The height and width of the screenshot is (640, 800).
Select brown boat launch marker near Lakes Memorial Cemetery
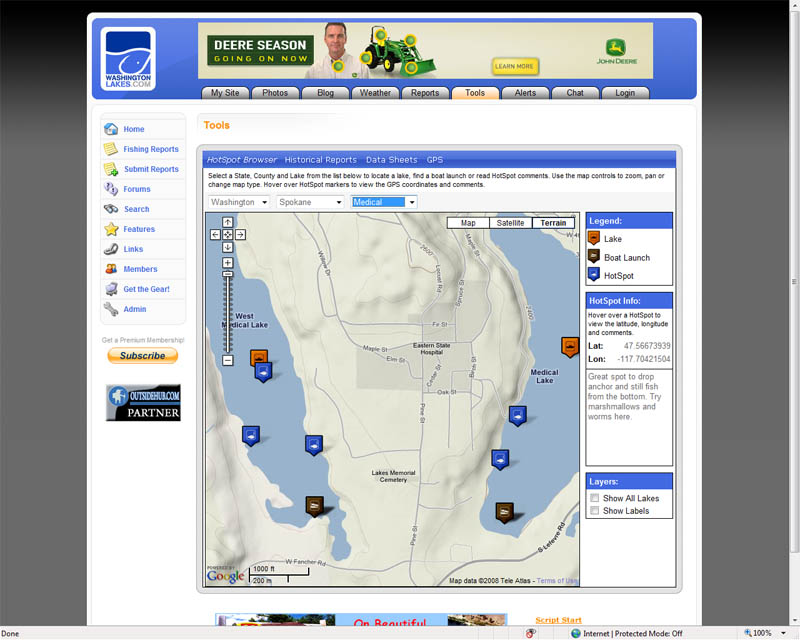315,505
